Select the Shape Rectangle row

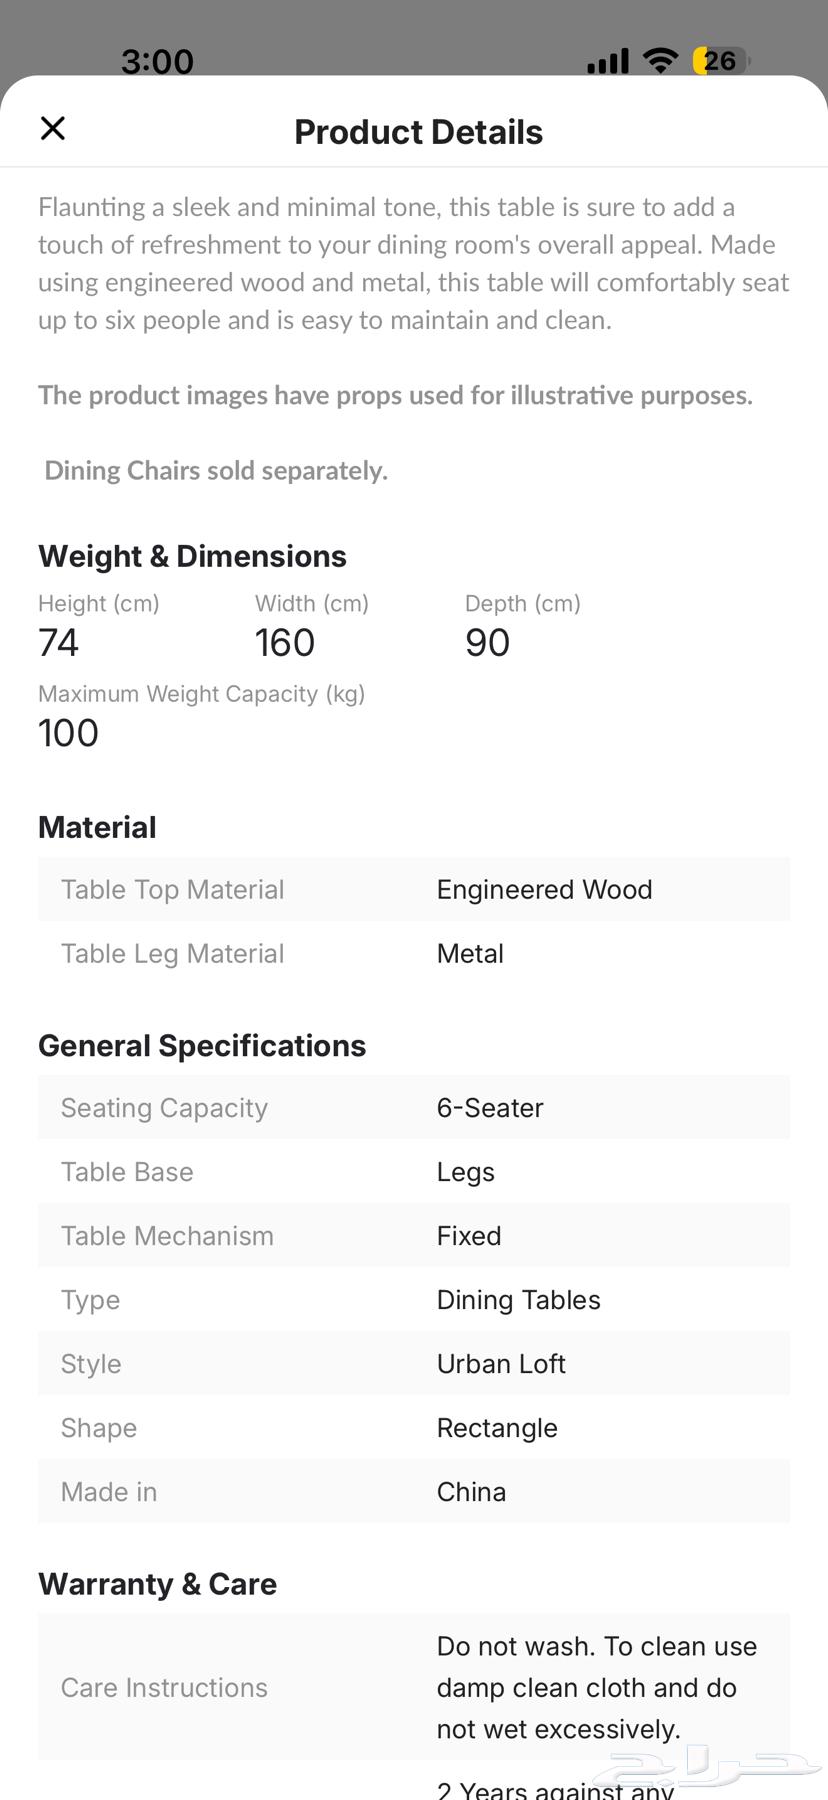pos(414,1427)
